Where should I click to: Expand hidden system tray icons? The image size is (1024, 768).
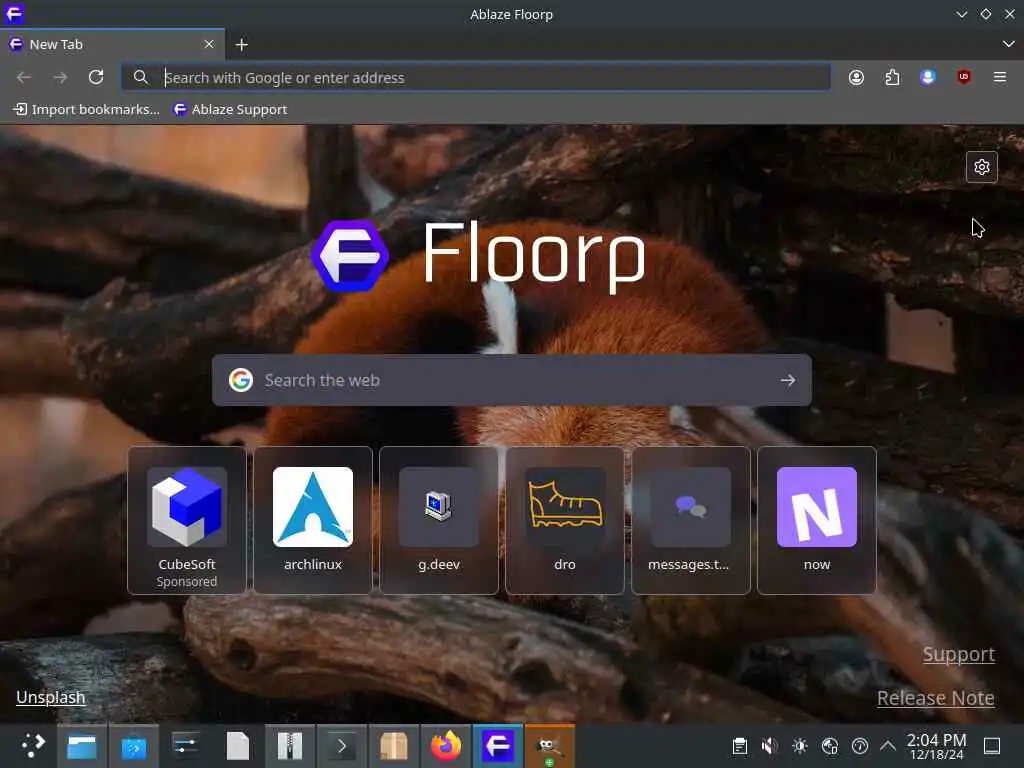coord(888,746)
